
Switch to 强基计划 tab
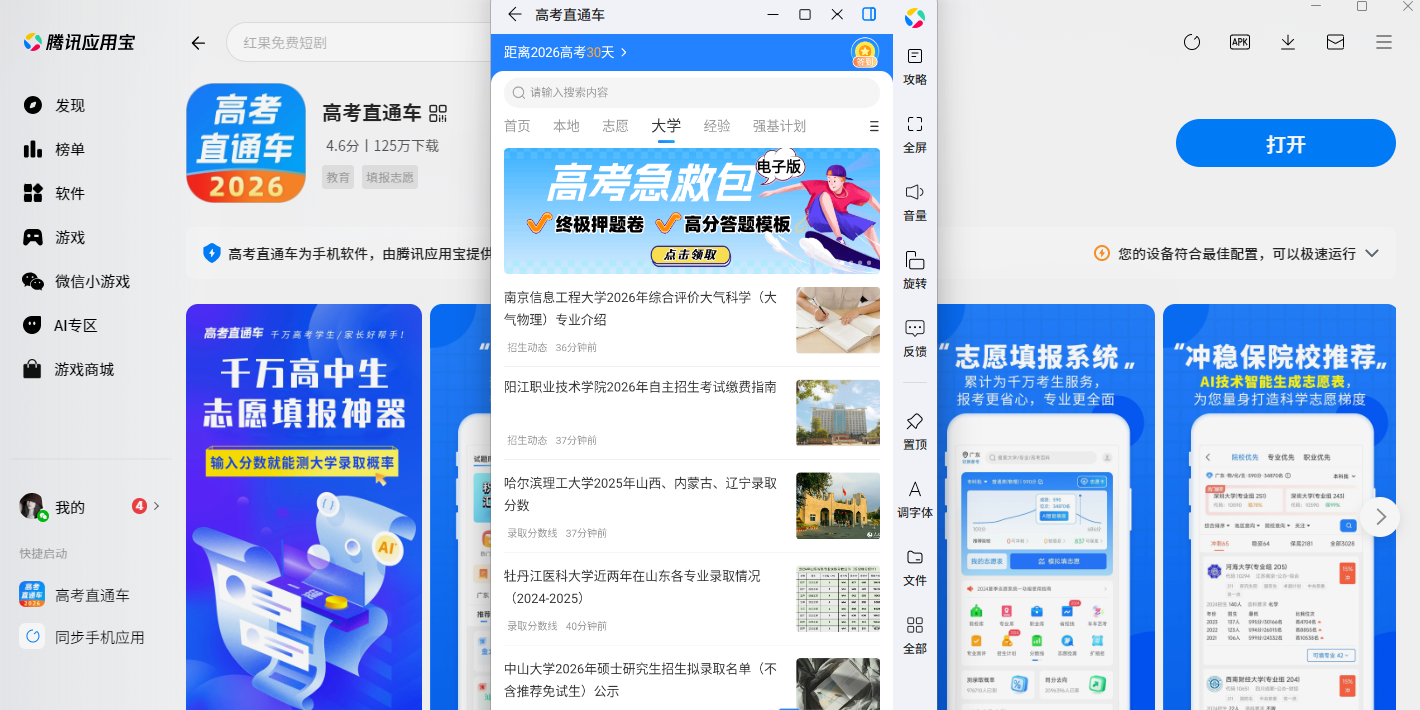779,126
